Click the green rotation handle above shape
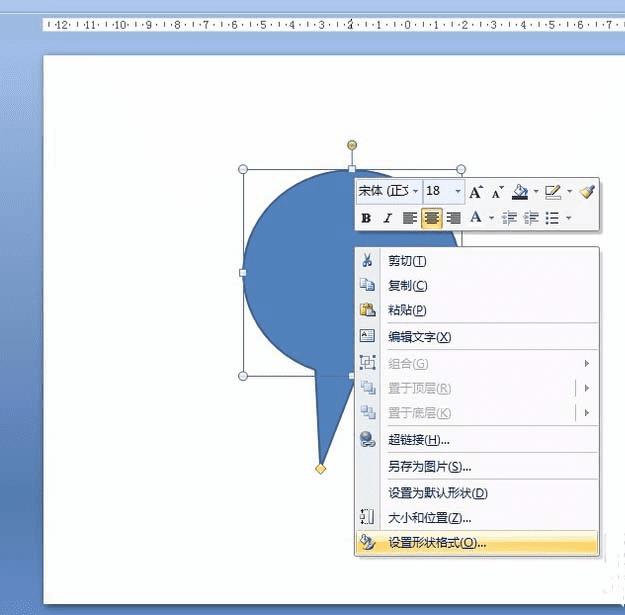The image size is (625, 615). [x=352, y=145]
